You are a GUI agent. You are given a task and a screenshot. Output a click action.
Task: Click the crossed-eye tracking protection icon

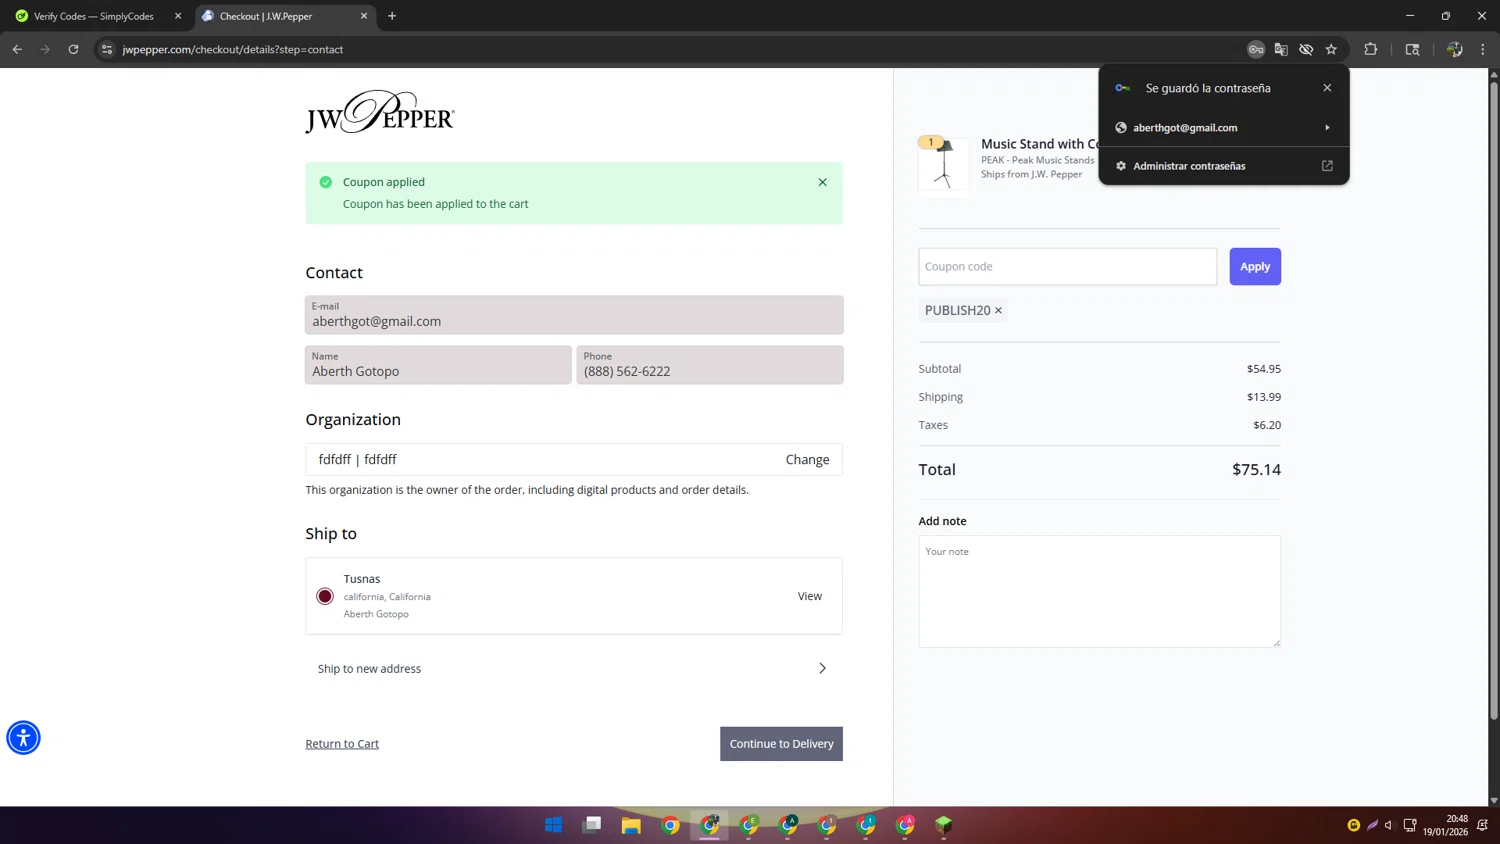coord(1306,49)
